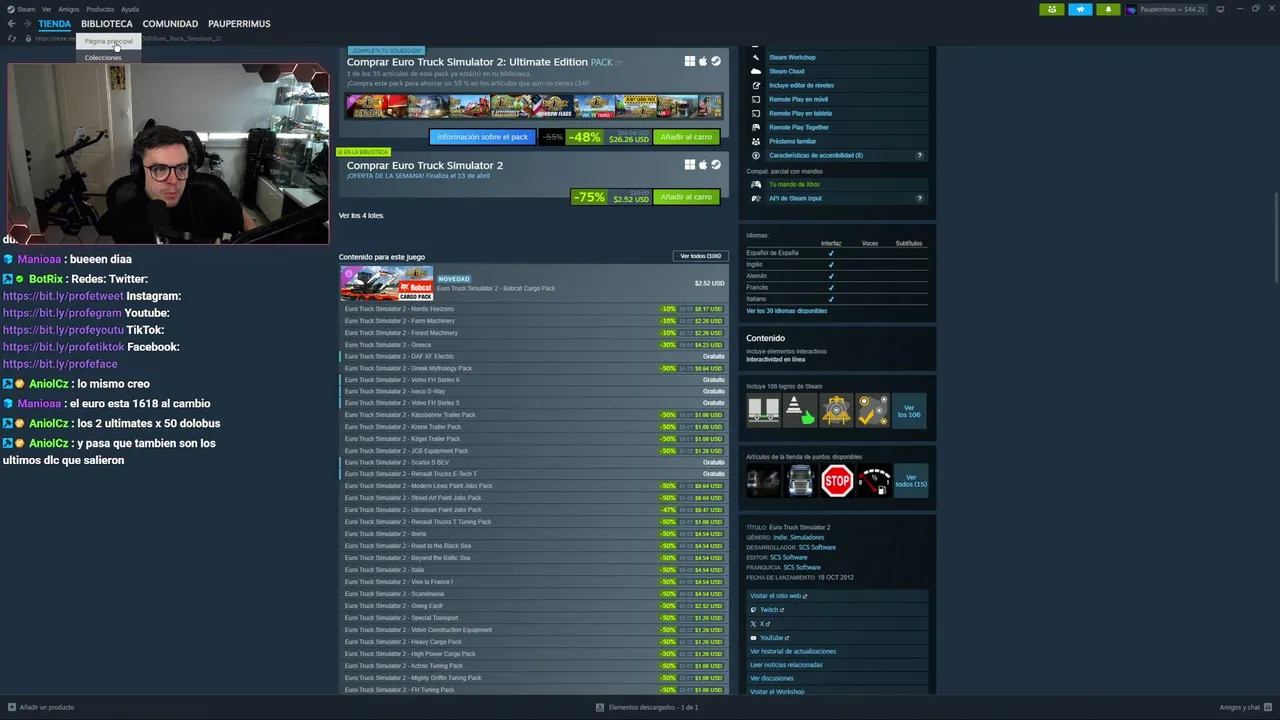Open the Krone Trailer Pack row
This screenshot has width=1280, height=720.
534,427
